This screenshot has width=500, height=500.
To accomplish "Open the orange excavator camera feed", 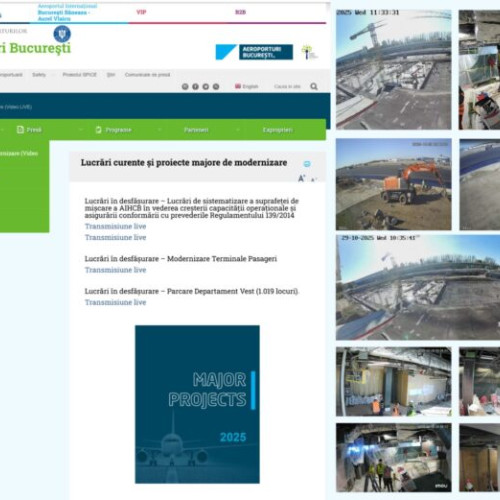I will pyautogui.click(x=394, y=184).
